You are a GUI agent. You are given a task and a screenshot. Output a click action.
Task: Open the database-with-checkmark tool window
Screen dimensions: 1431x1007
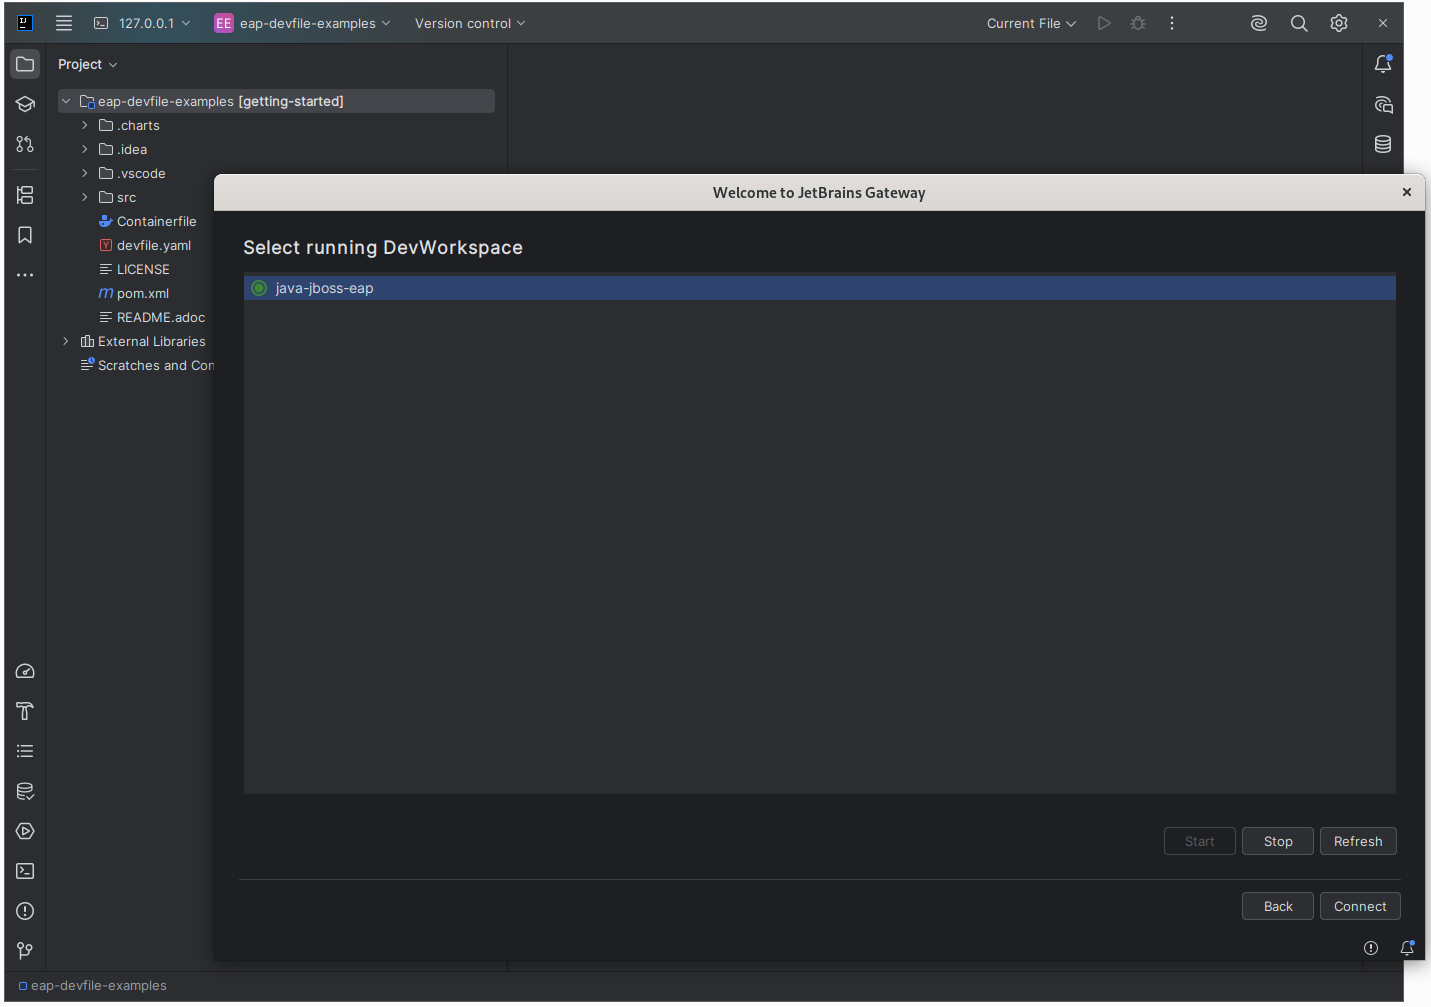click(x=25, y=791)
